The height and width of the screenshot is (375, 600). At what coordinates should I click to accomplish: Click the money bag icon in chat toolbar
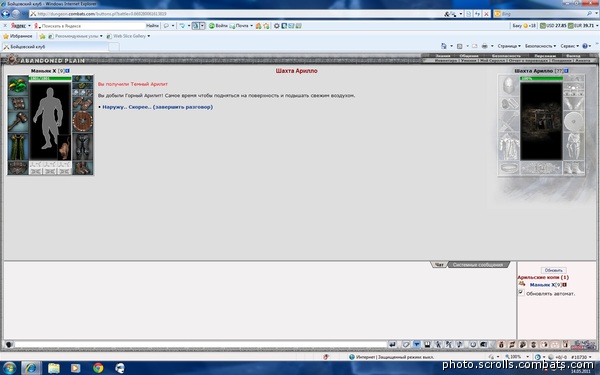501,345
